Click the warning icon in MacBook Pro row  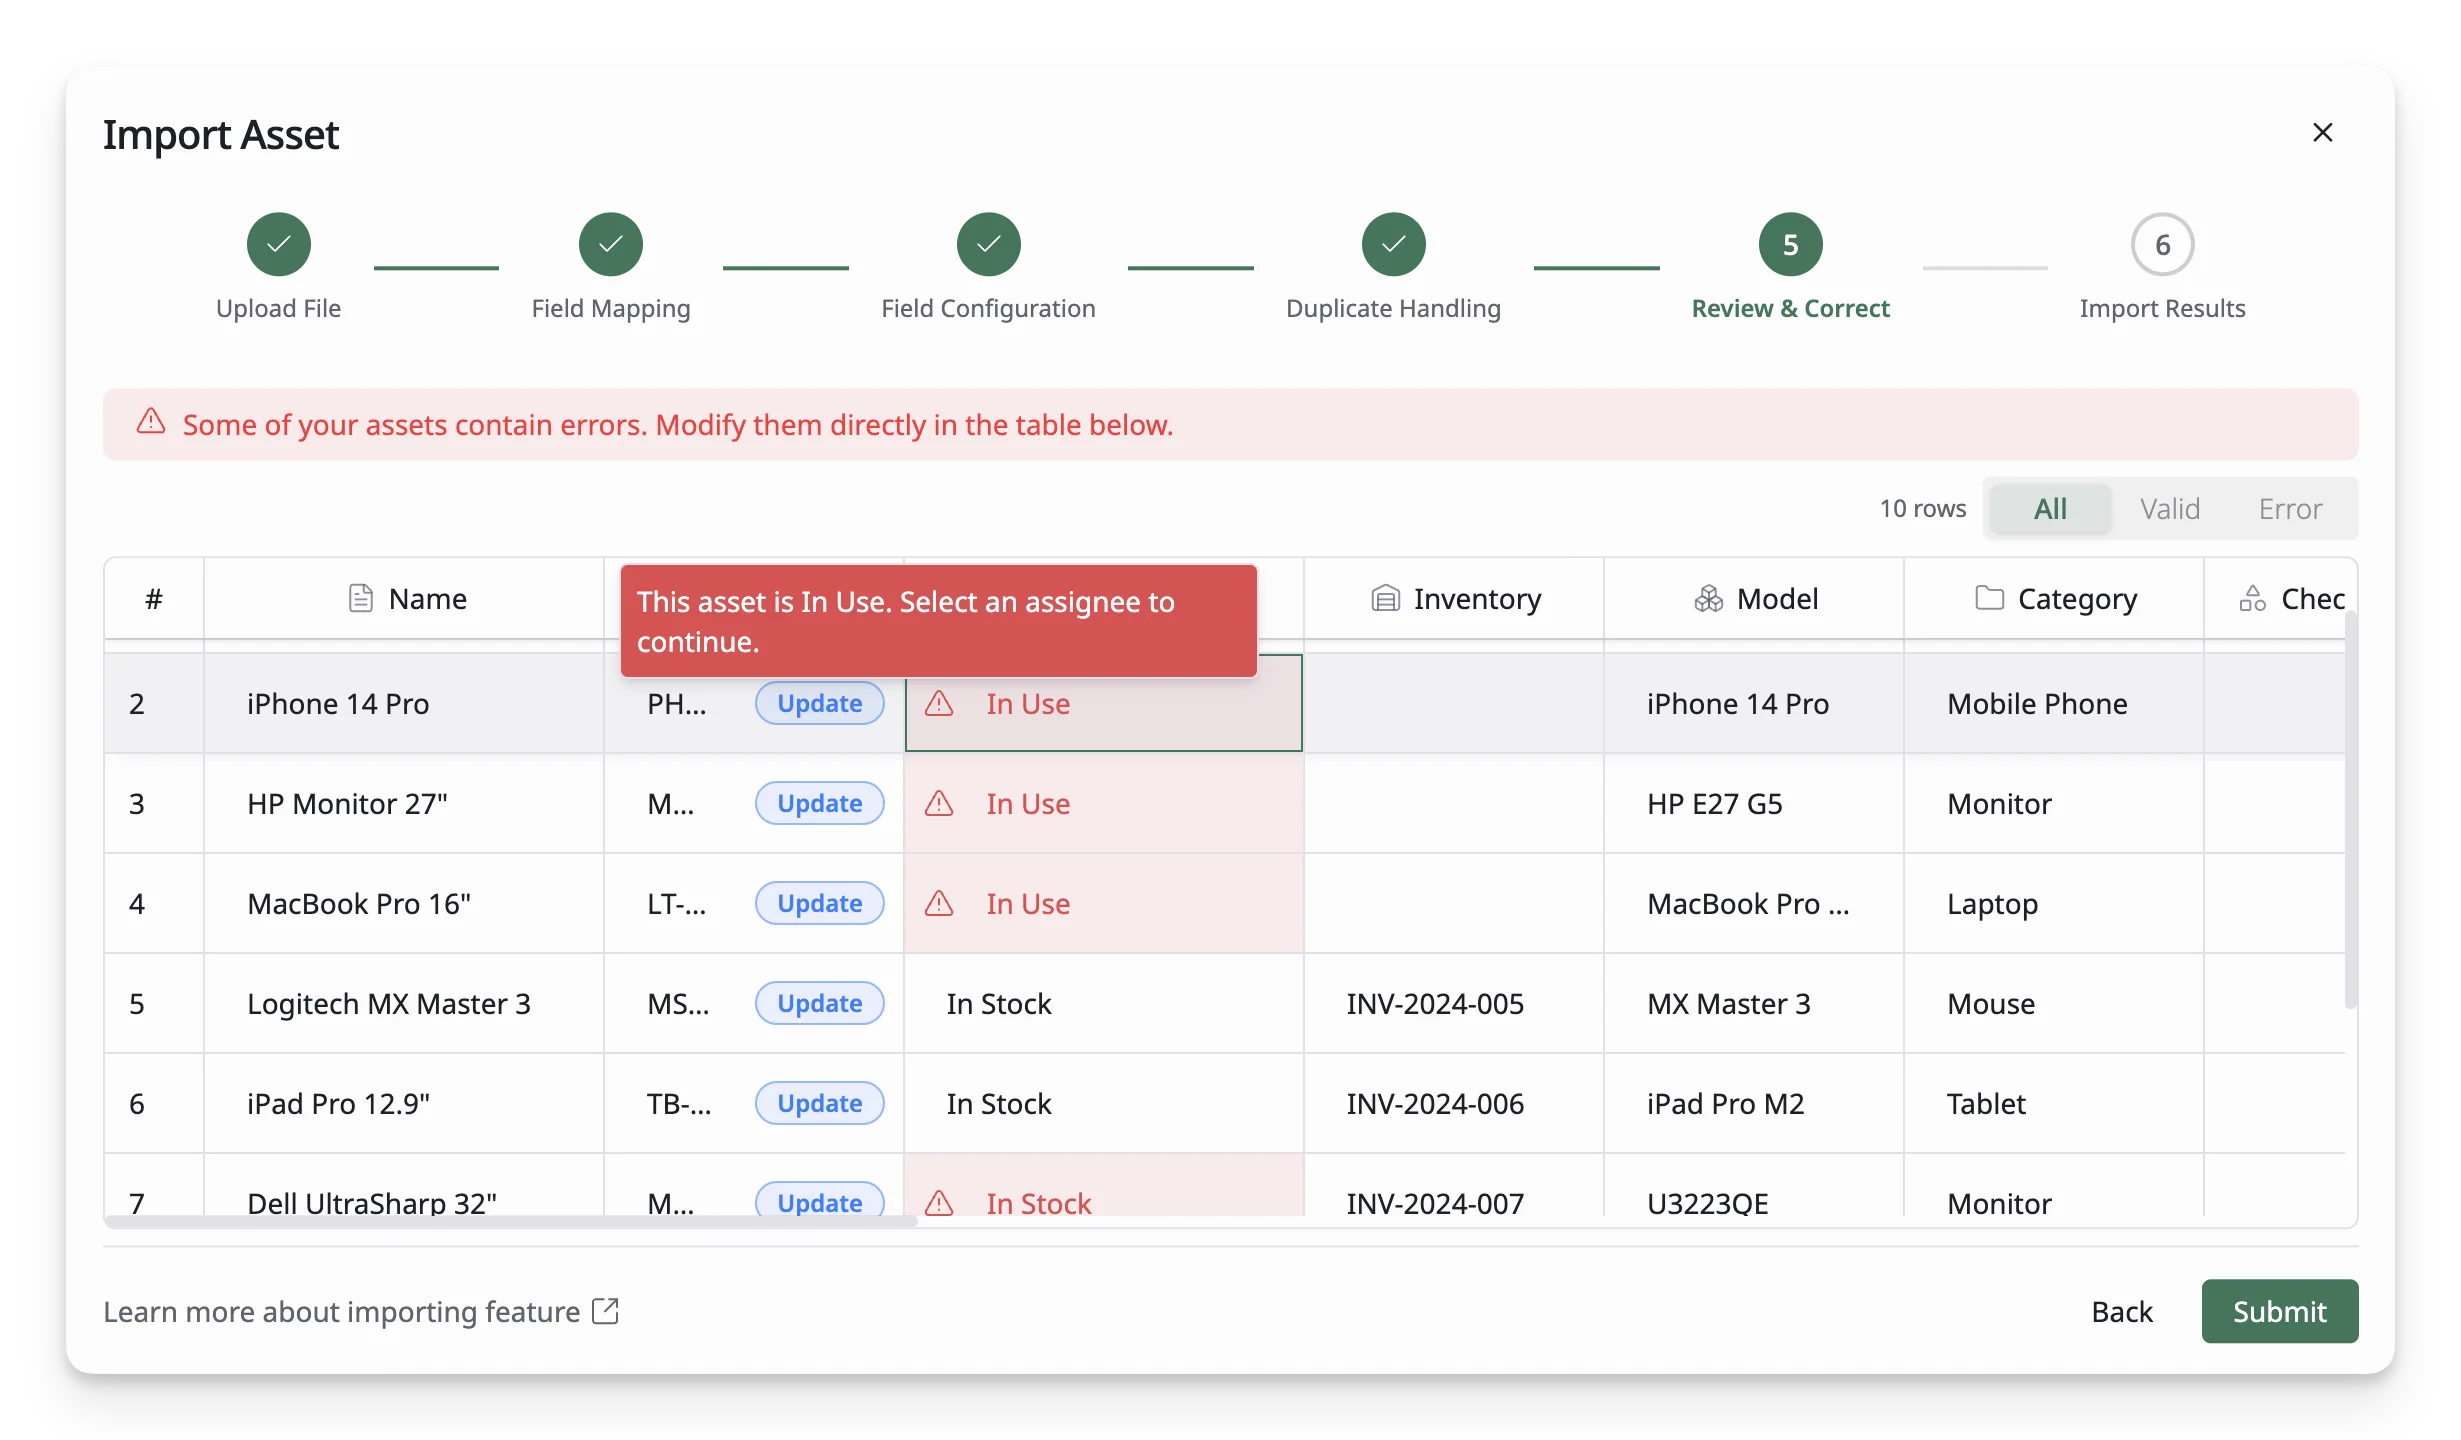939,903
